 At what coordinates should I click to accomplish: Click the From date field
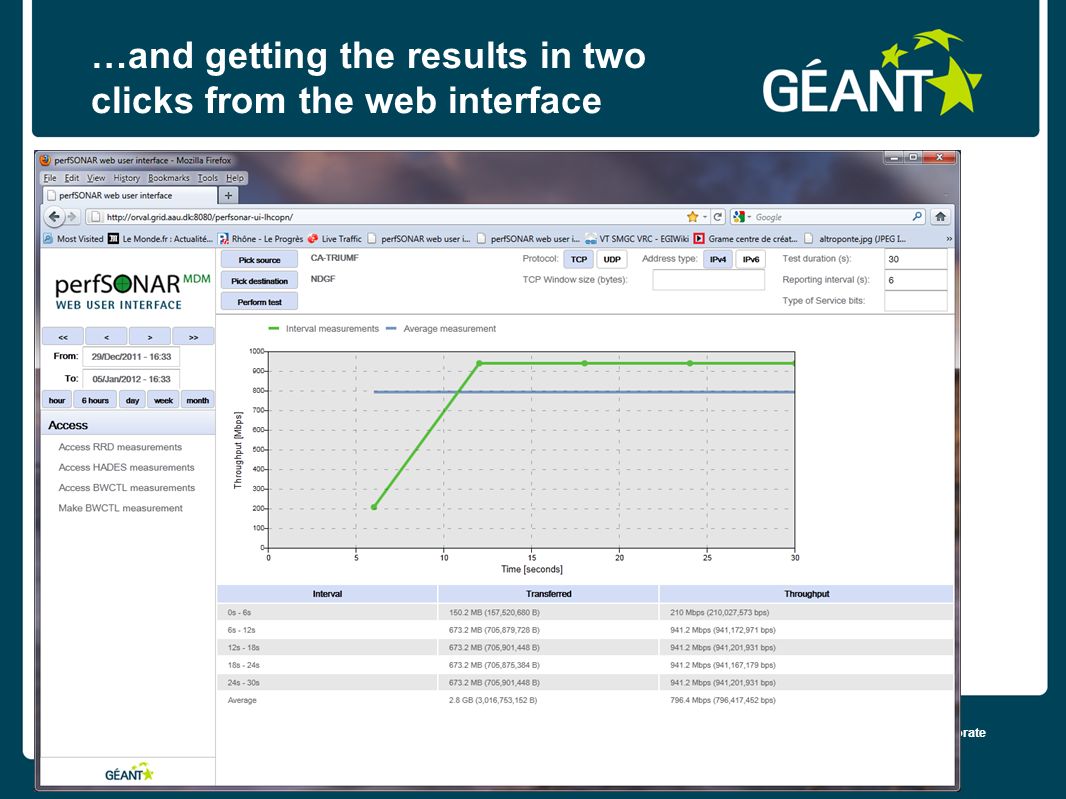131,356
